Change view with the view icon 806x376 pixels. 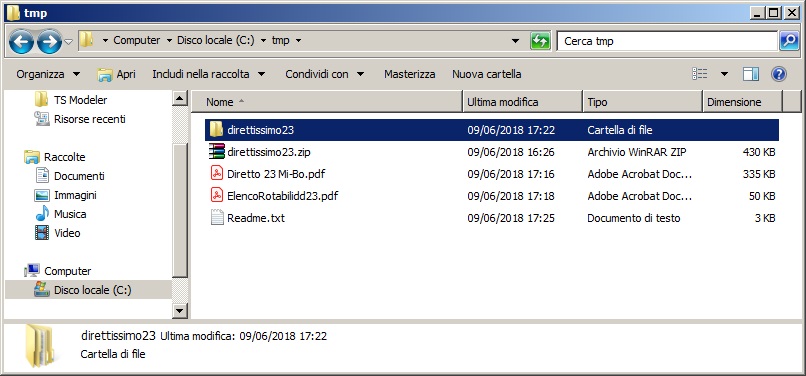700,74
